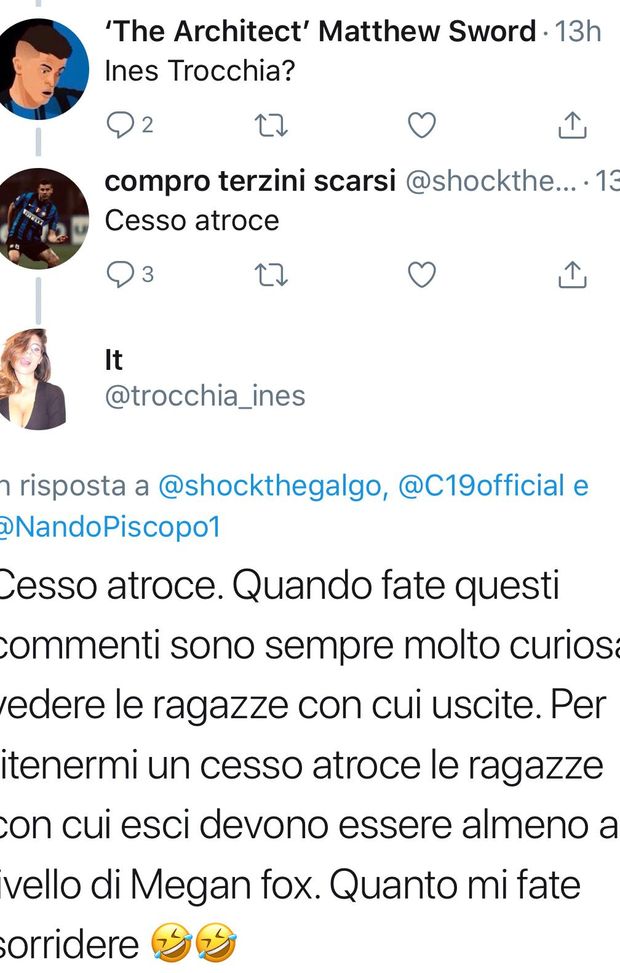Open the @shockthegalgo mention link
Image resolution: width=620 pixels, height=973 pixels.
274,486
